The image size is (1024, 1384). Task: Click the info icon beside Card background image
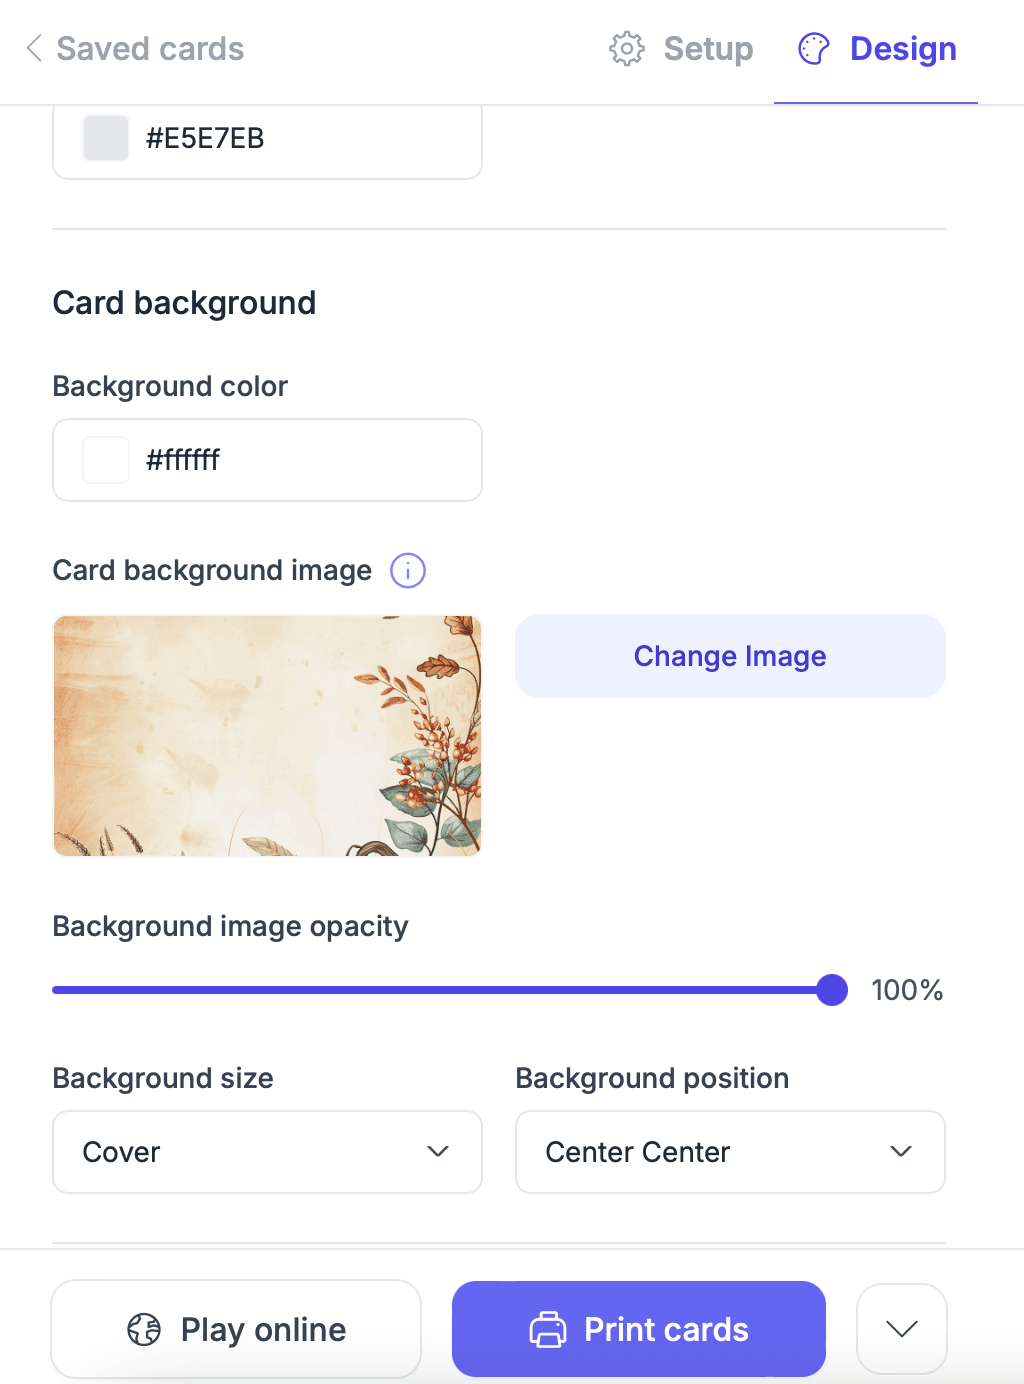(x=408, y=571)
